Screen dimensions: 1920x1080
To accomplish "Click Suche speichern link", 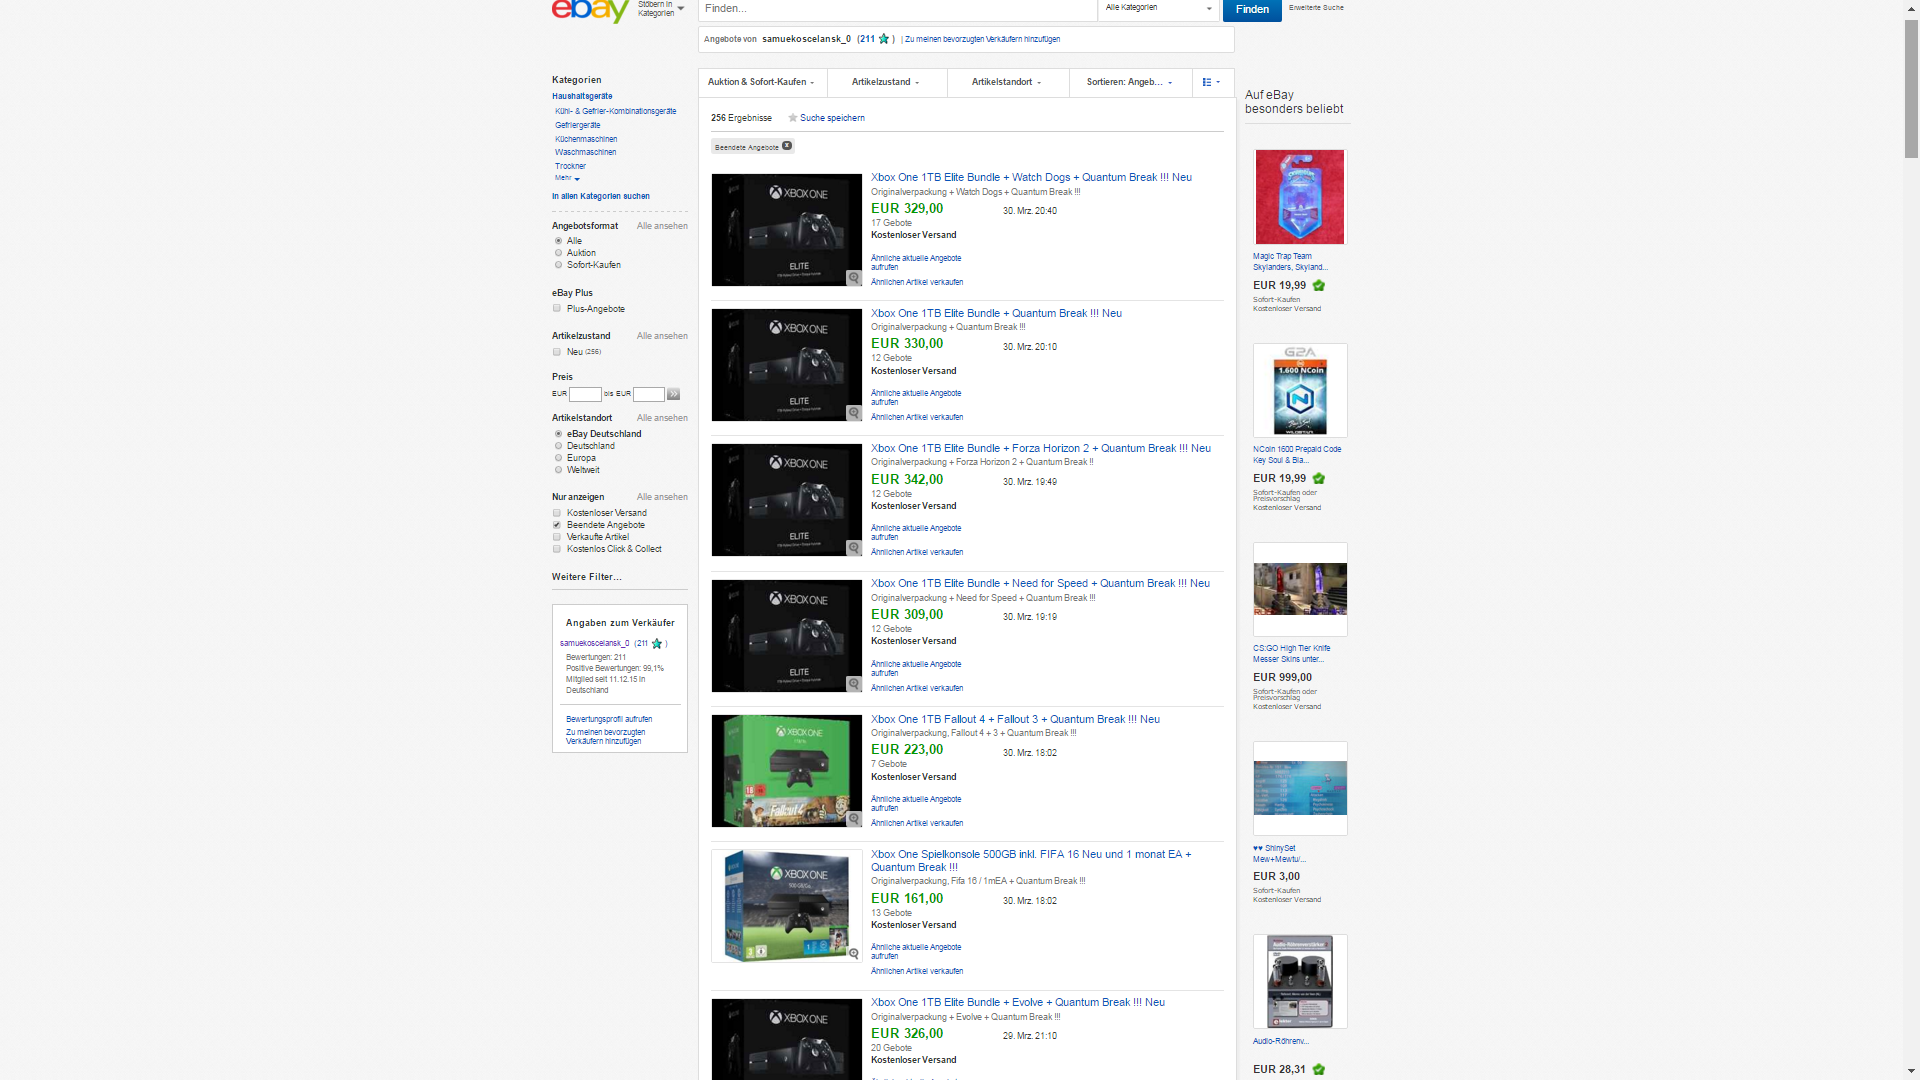I will pyautogui.click(x=832, y=118).
